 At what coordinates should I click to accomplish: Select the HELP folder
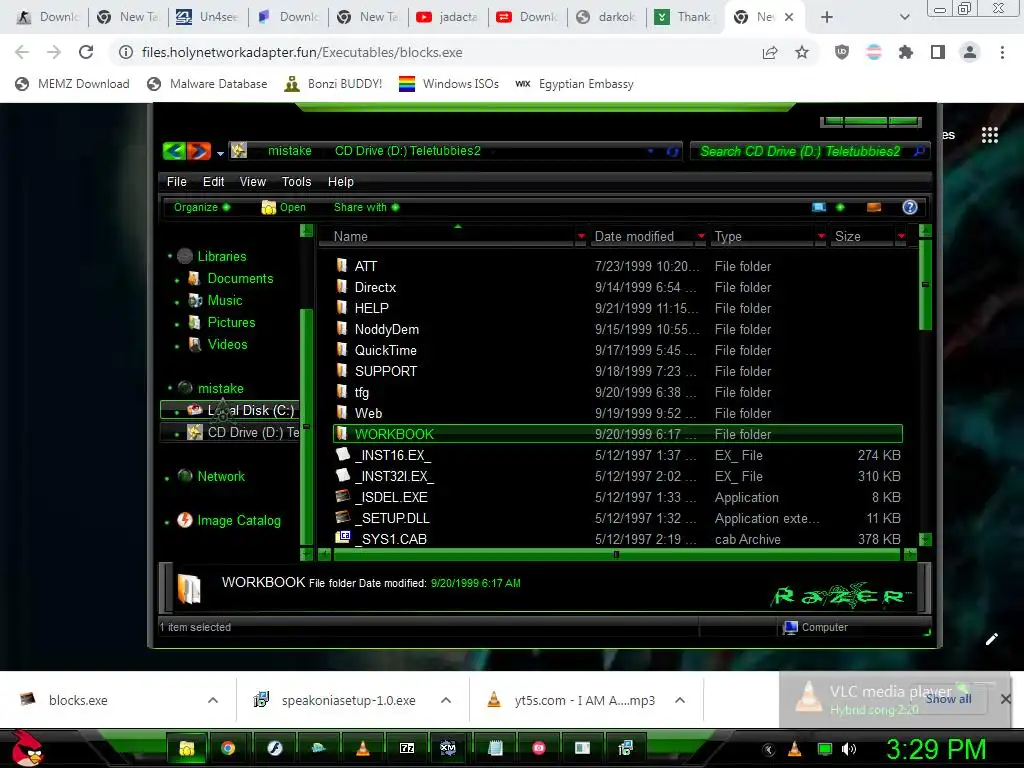pos(371,308)
